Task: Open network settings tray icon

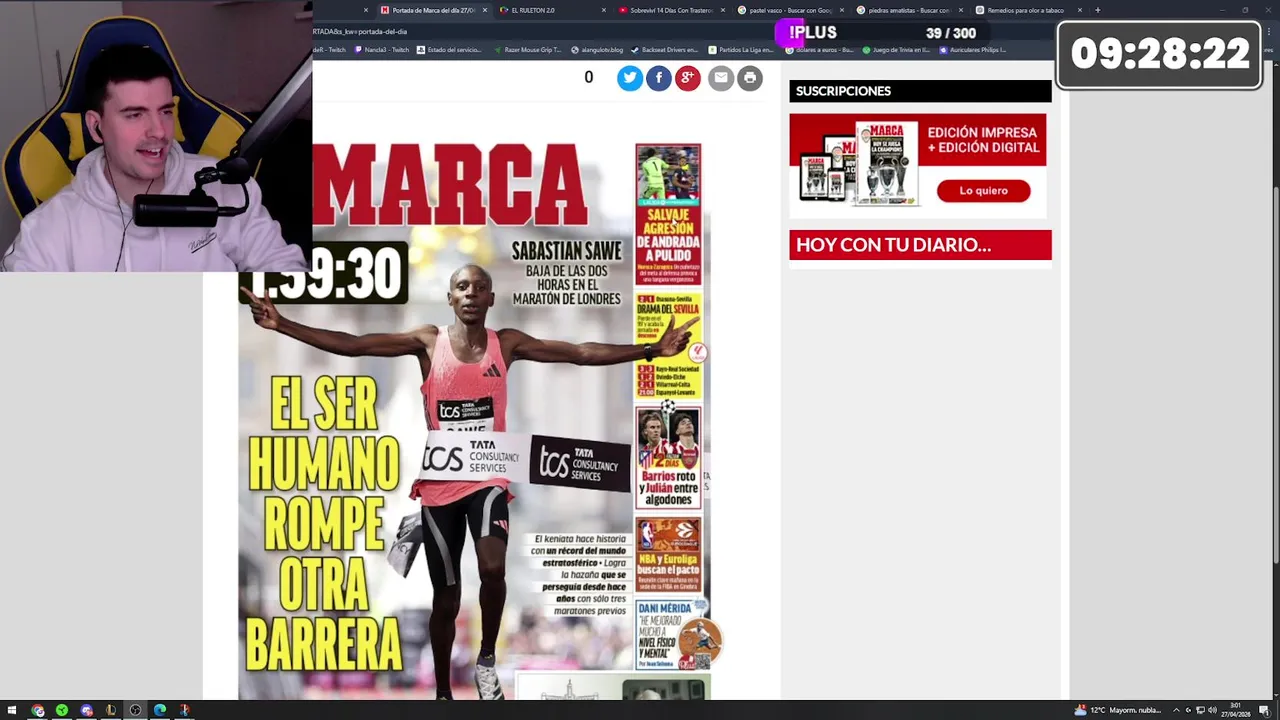Action: 1200,710
